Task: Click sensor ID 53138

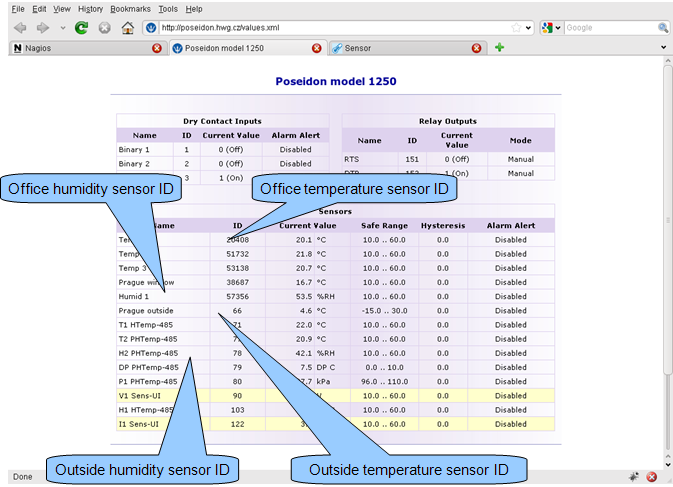Action: tap(237, 268)
